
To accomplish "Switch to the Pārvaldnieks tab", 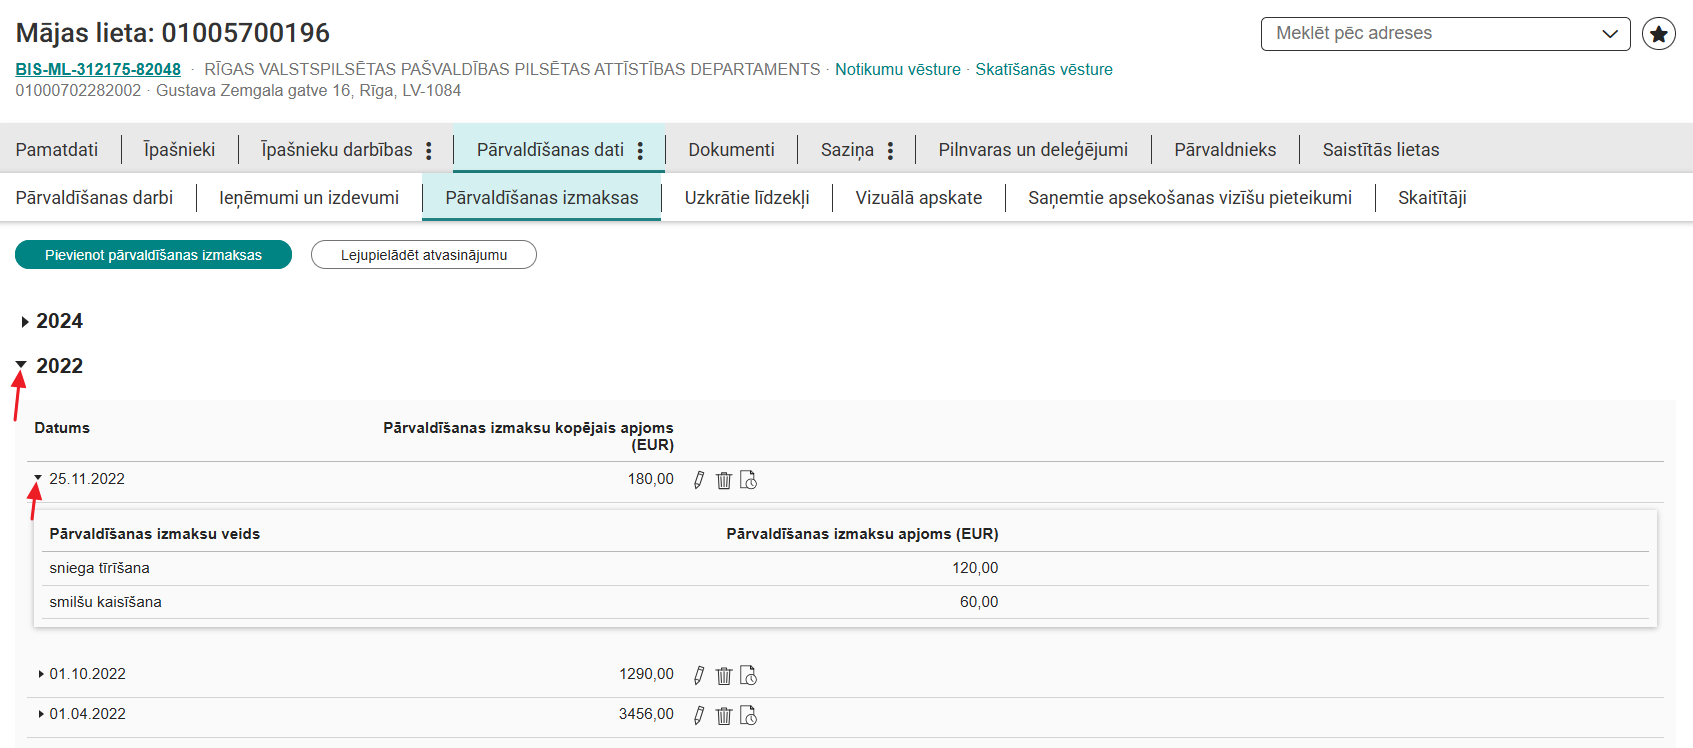I will tap(1225, 150).
